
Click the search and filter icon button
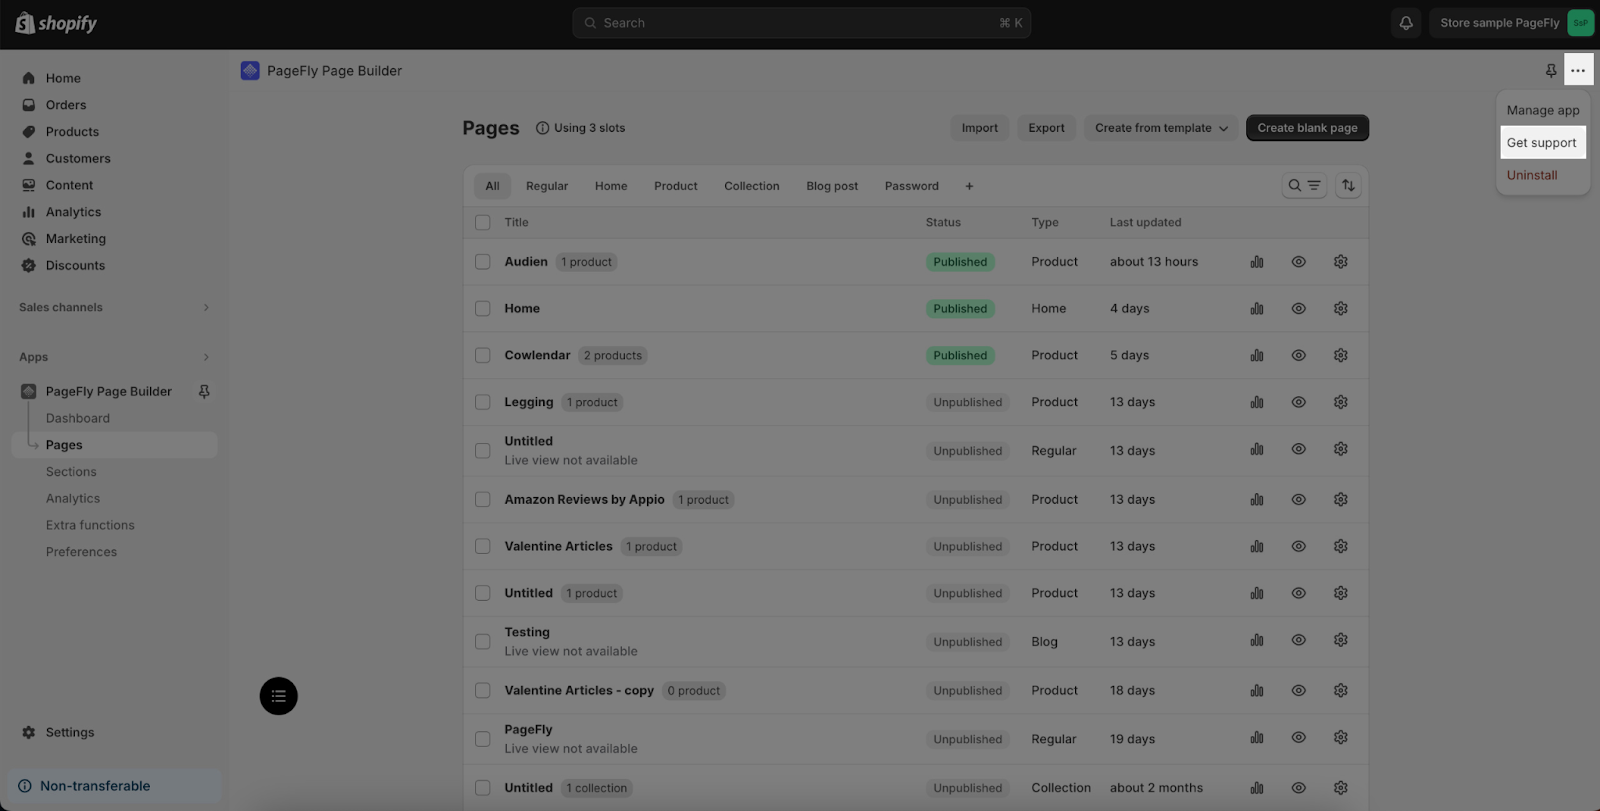tap(1304, 185)
